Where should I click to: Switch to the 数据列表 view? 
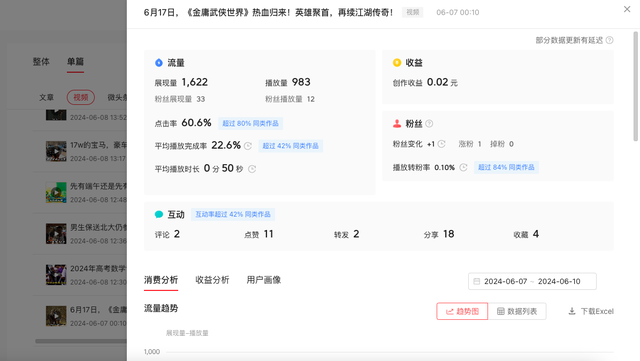517,311
